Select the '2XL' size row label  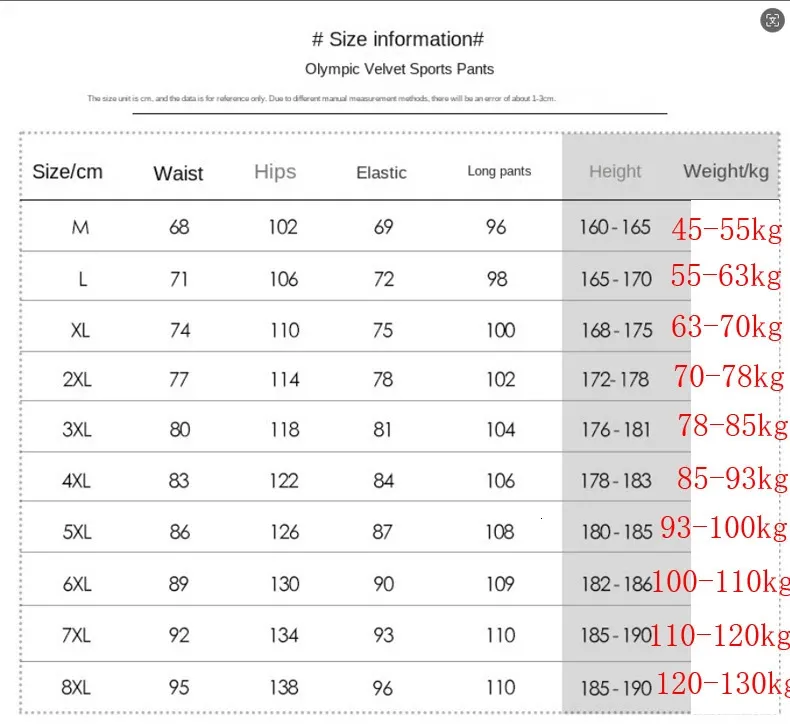point(77,380)
